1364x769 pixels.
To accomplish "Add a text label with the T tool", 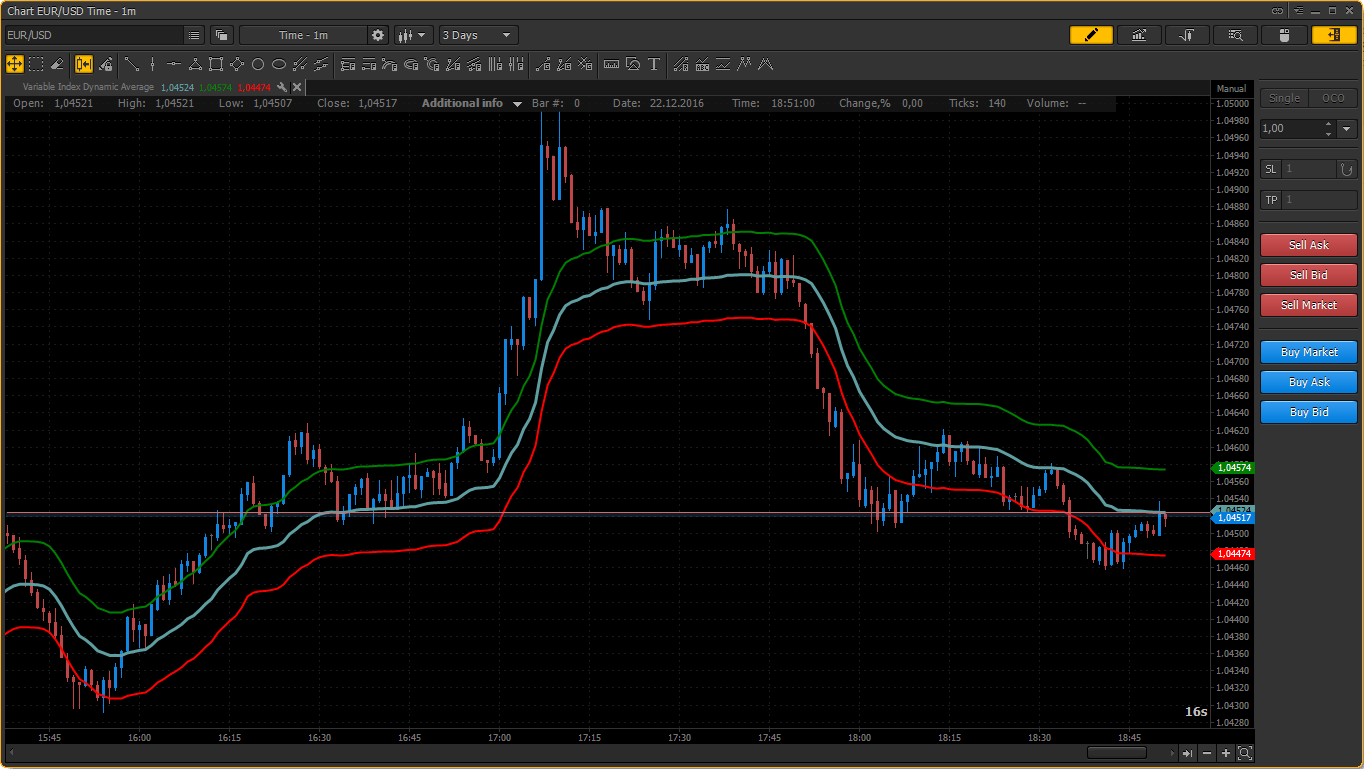I will pyautogui.click(x=654, y=64).
